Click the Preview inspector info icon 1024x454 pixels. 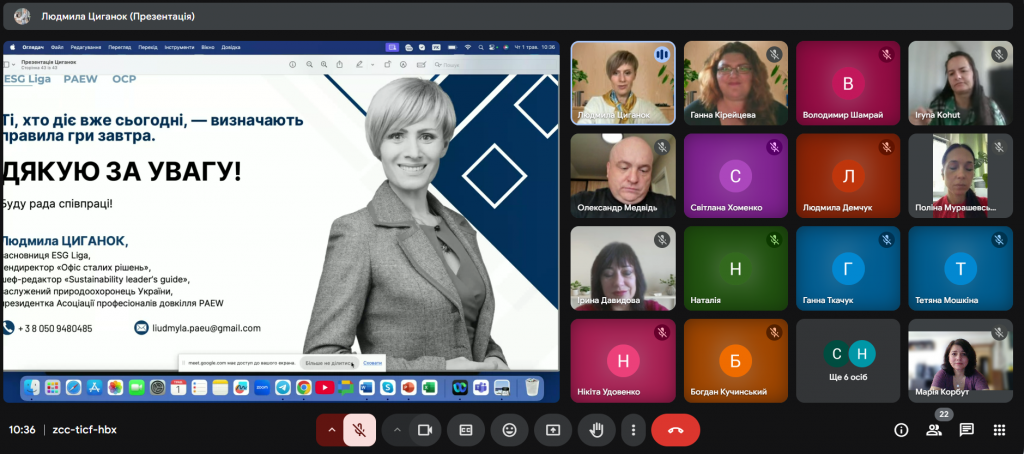coord(293,64)
